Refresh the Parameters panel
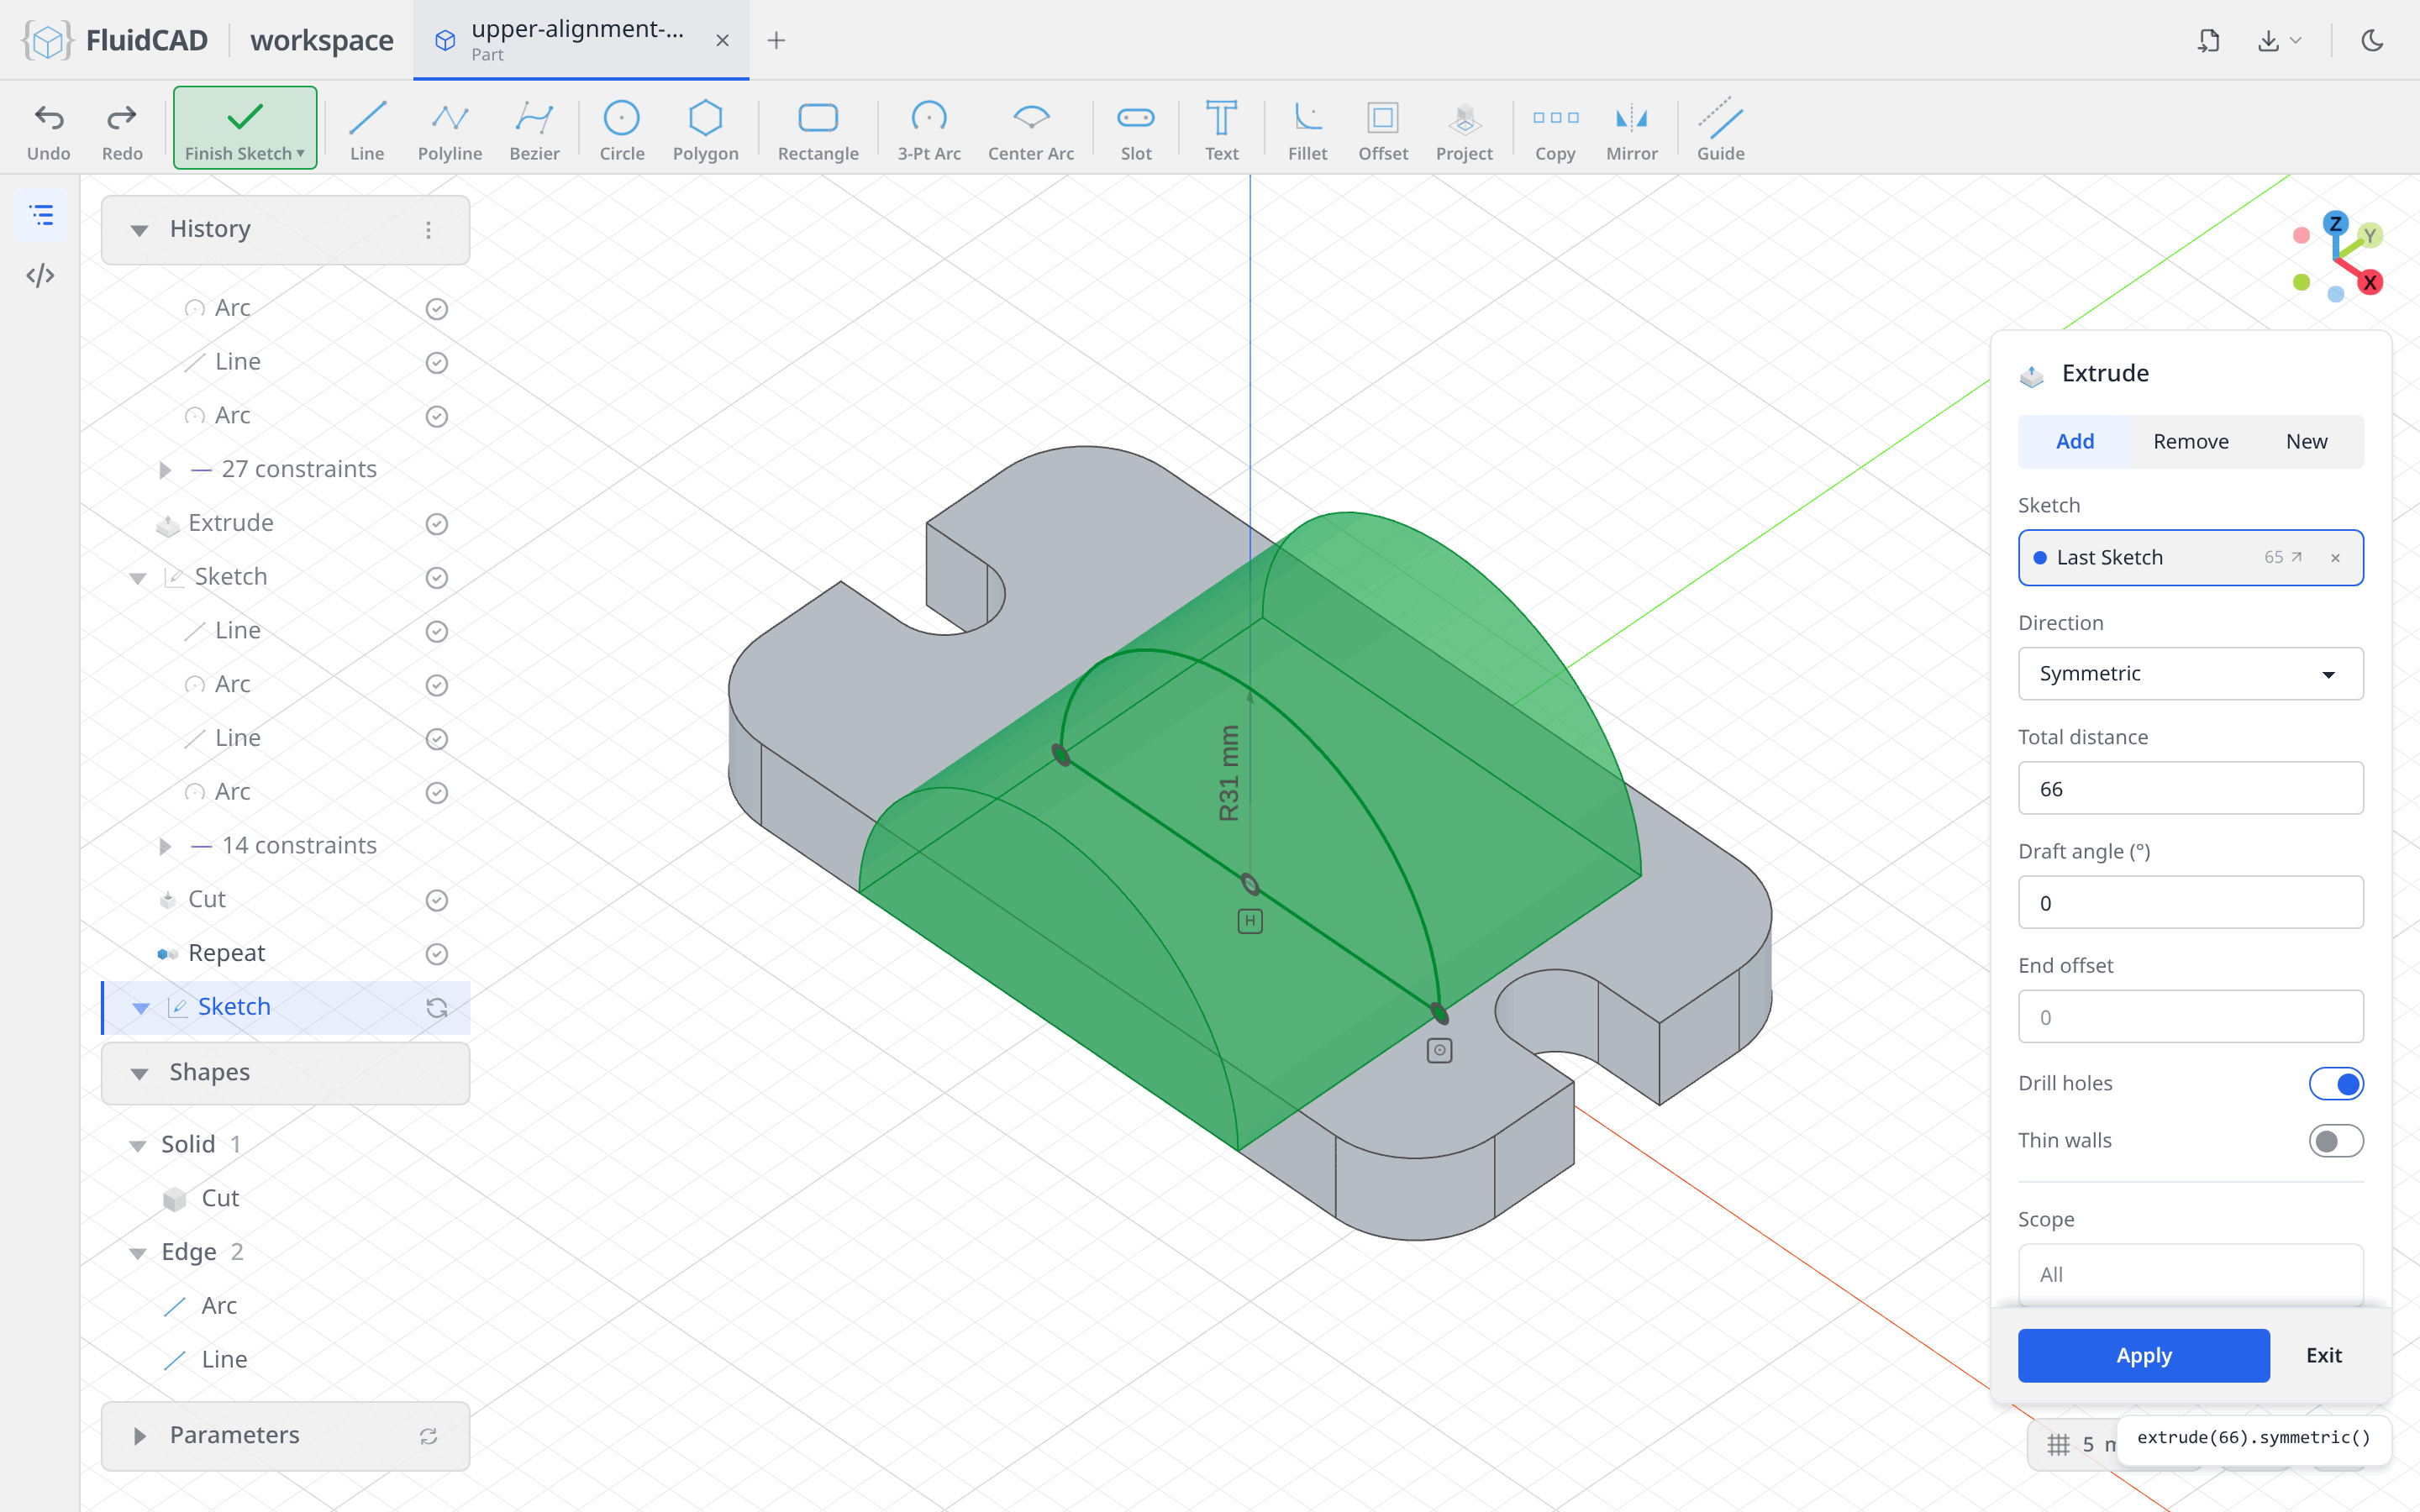 [x=428, y=1436]
